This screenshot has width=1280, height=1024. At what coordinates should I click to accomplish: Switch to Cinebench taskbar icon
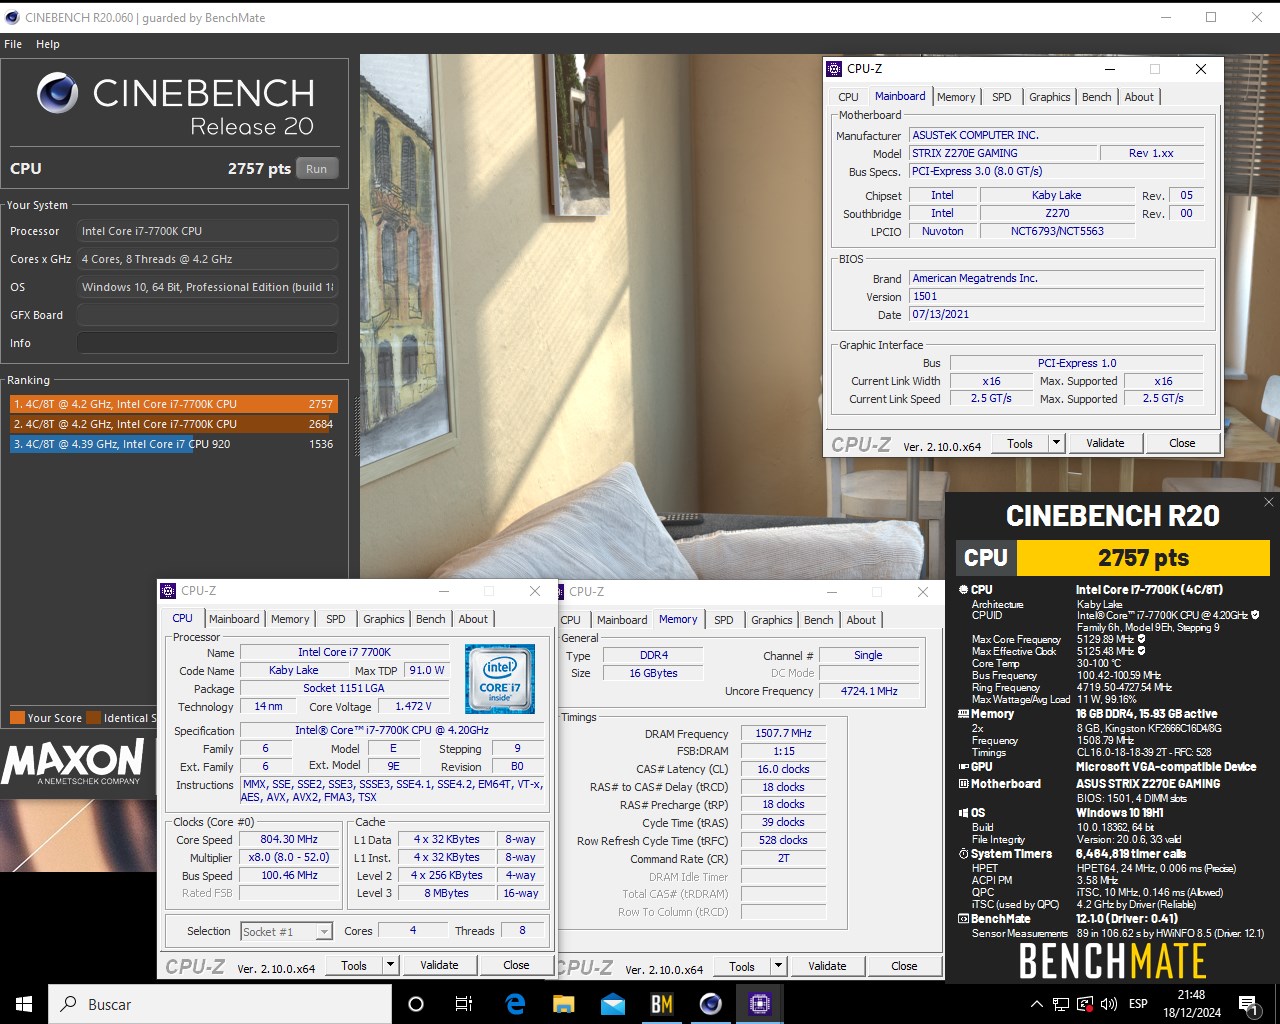coord(711,1004)
